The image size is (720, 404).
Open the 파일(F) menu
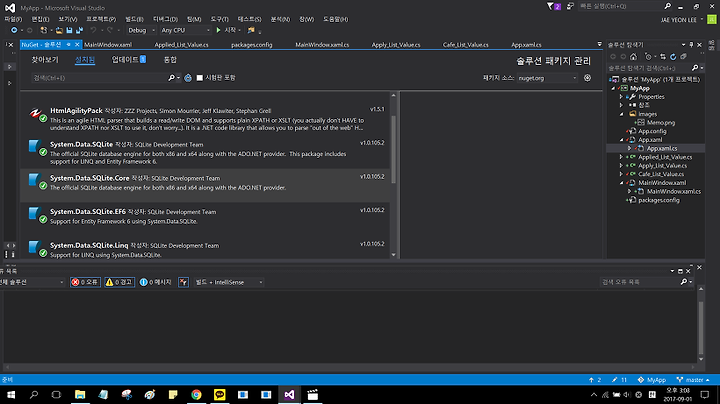tap(13, 19)
